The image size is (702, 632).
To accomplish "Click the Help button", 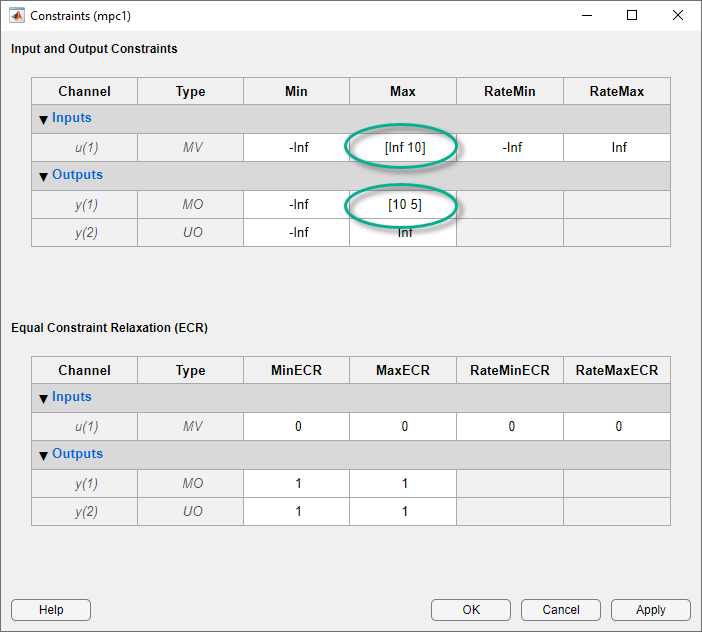I will (x=51, y=610).
